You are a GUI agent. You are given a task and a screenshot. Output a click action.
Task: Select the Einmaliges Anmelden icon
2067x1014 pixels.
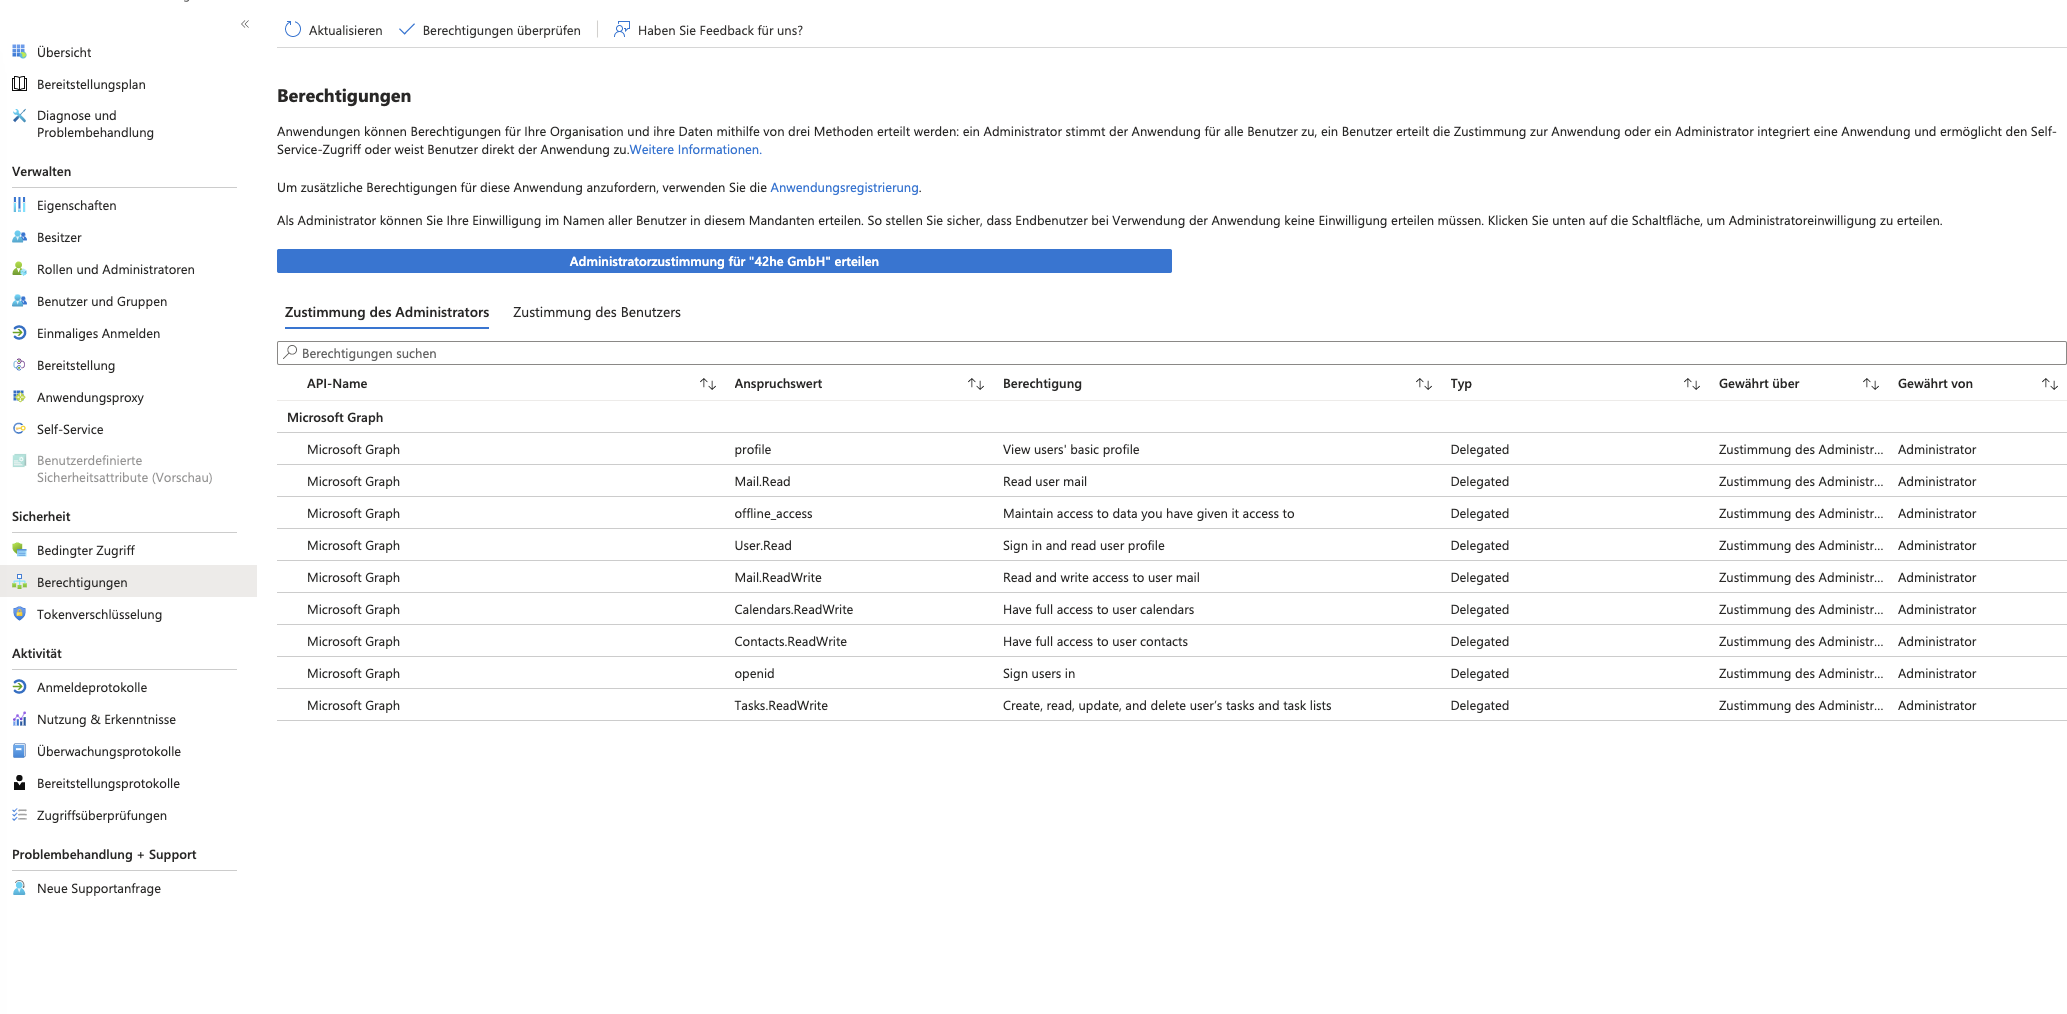(x=19, y=332)
